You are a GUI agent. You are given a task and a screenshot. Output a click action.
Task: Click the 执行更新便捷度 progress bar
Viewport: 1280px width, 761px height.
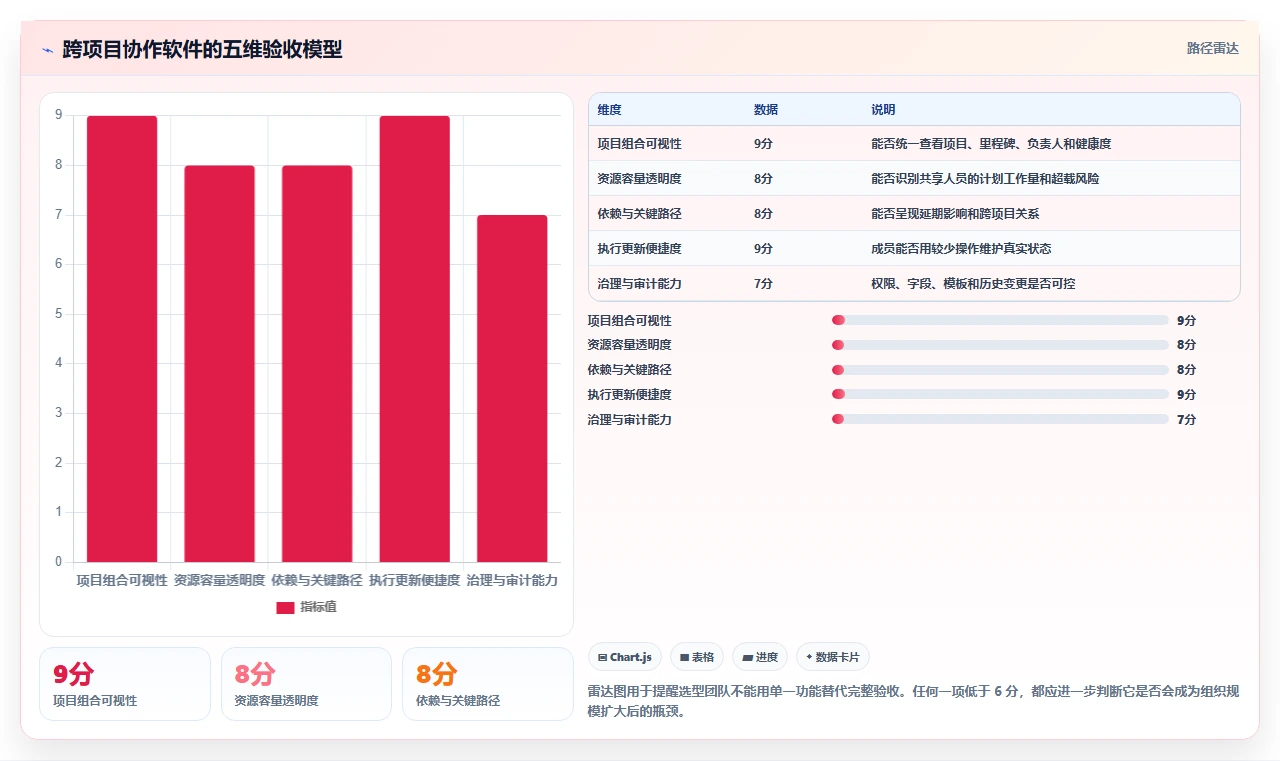coord(1000,395)
